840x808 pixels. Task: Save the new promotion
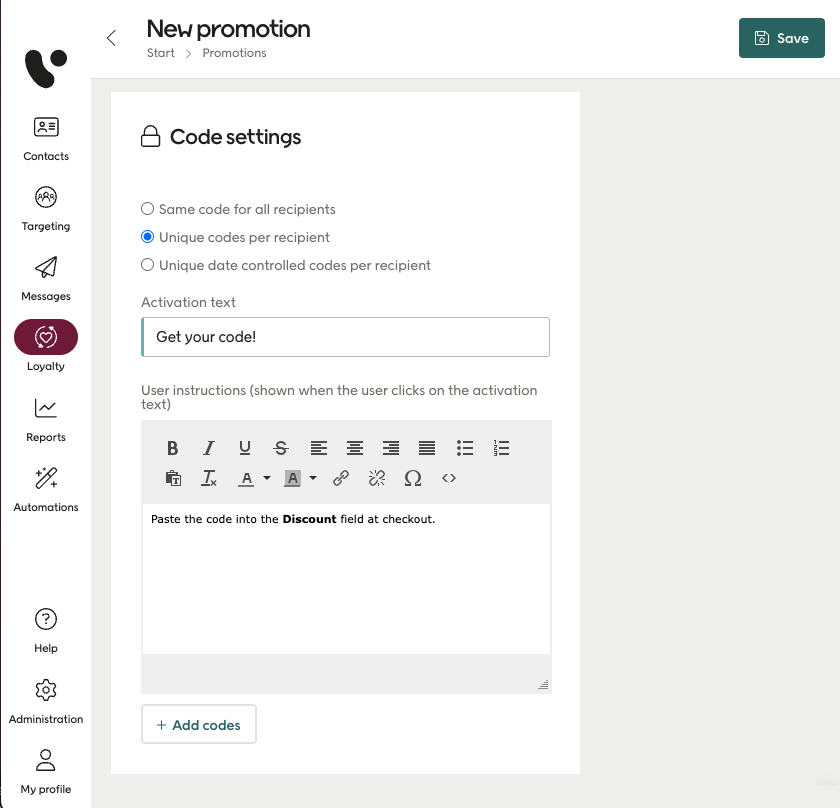tap(781, 37)
